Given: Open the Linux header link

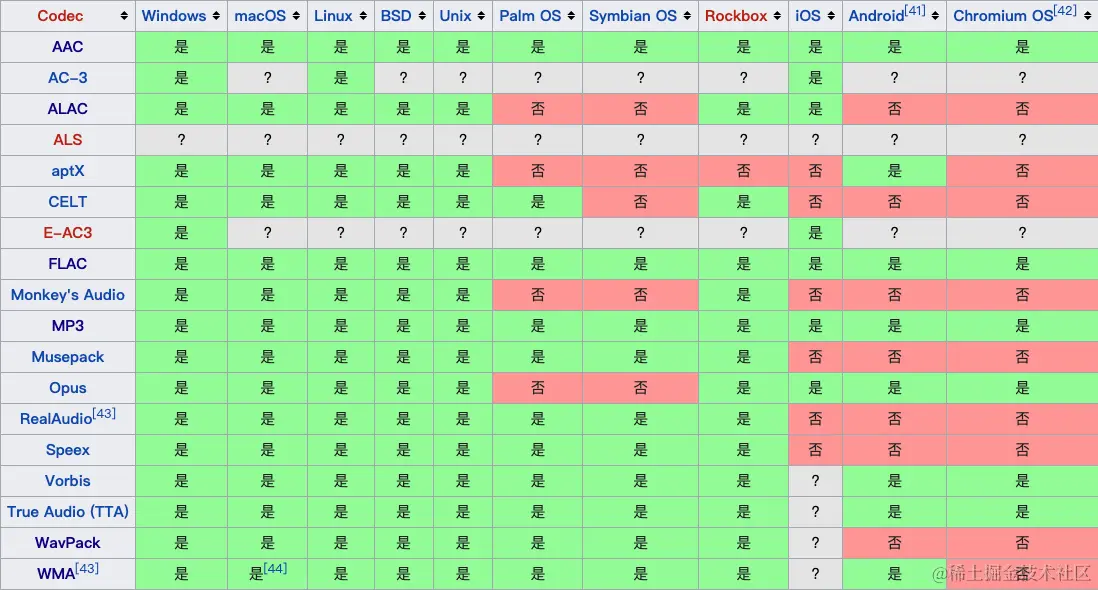Looking at the screenshot, I should pos(333,16).
